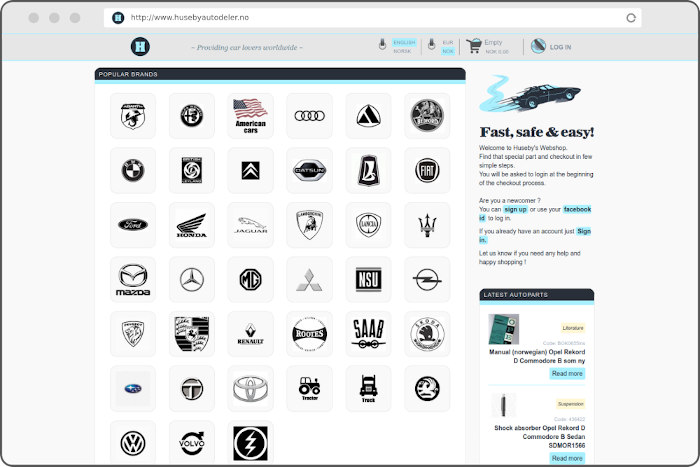Follow the "sign up" link

(515, 209)
